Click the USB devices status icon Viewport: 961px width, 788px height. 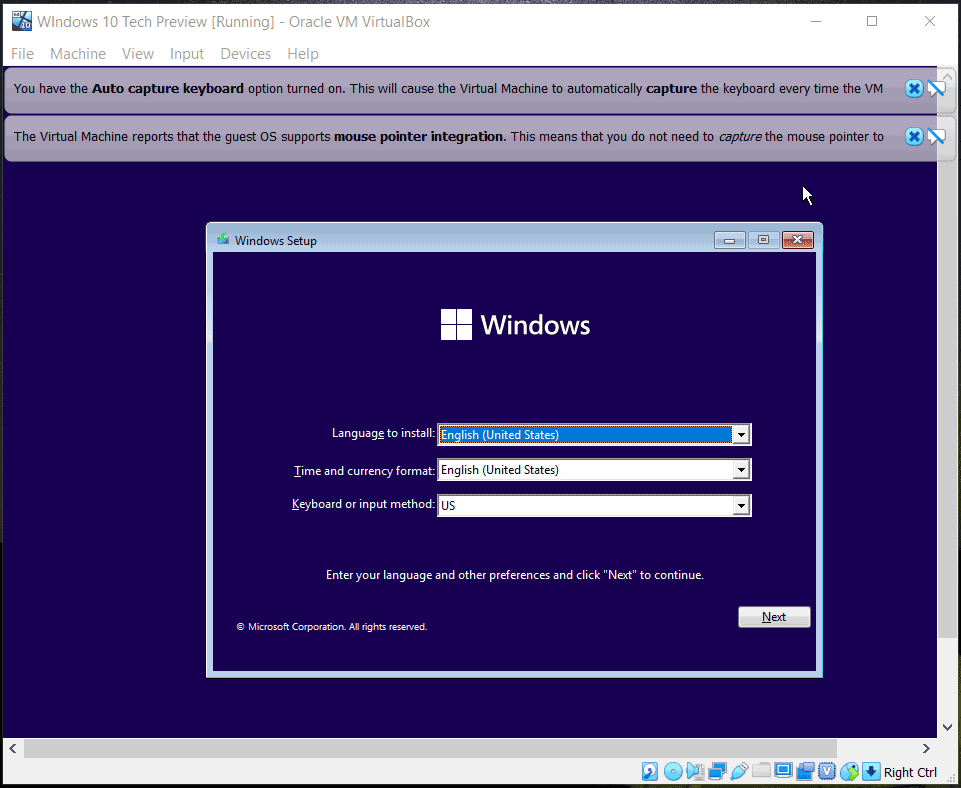click(x=739, y=771)
